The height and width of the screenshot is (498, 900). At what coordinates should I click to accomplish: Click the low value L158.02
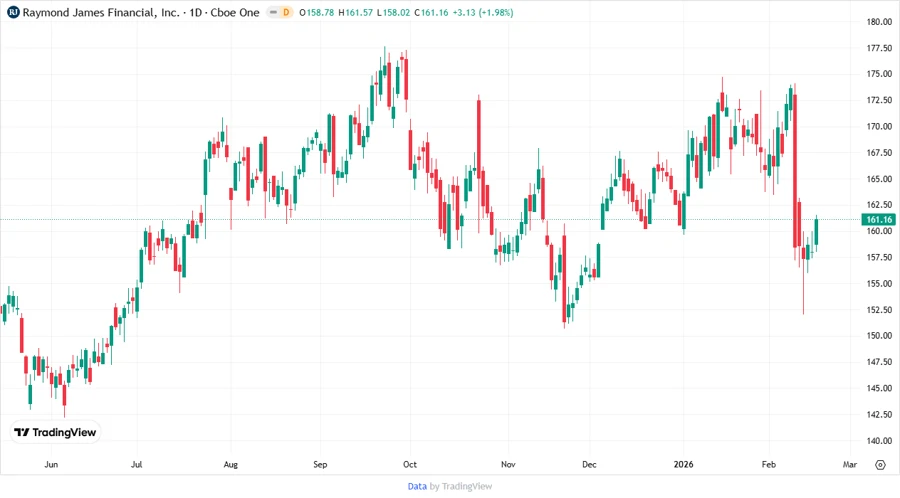(x=393, y=12)
